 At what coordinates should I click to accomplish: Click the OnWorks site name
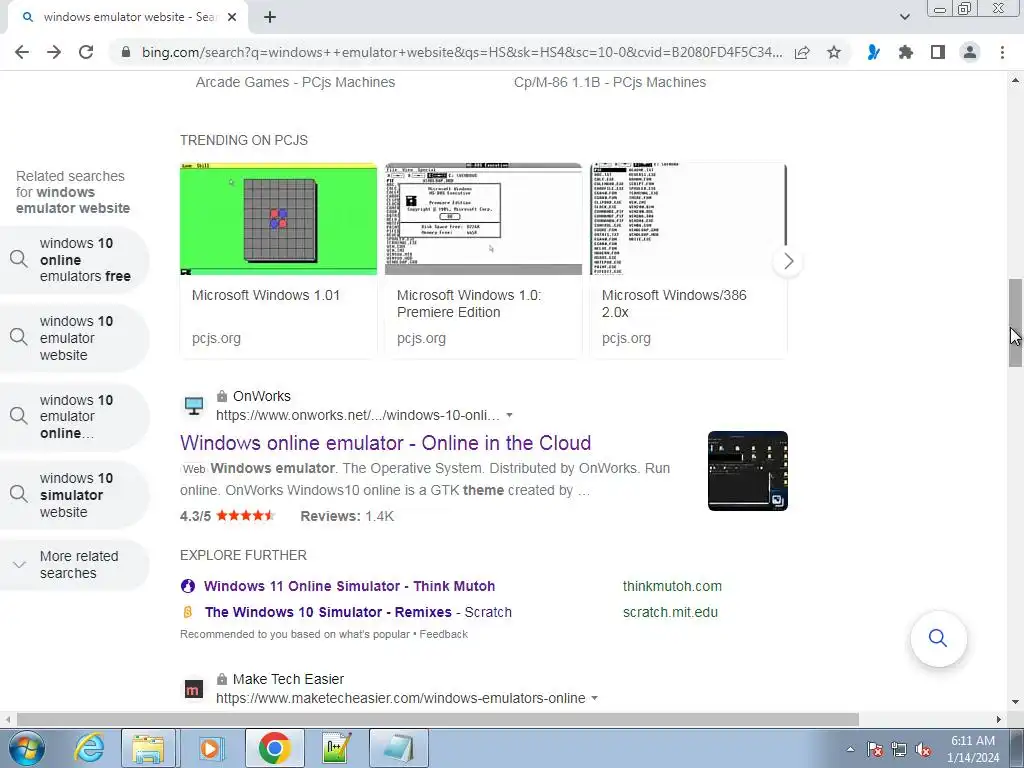coord(262,396)
